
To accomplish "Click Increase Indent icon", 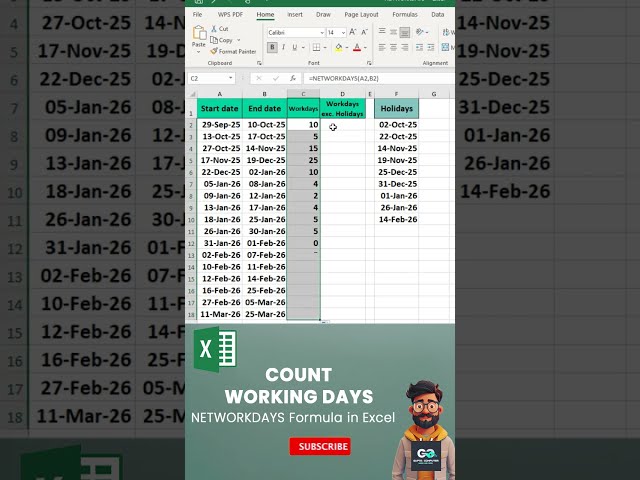I will (x=431, y=47).
